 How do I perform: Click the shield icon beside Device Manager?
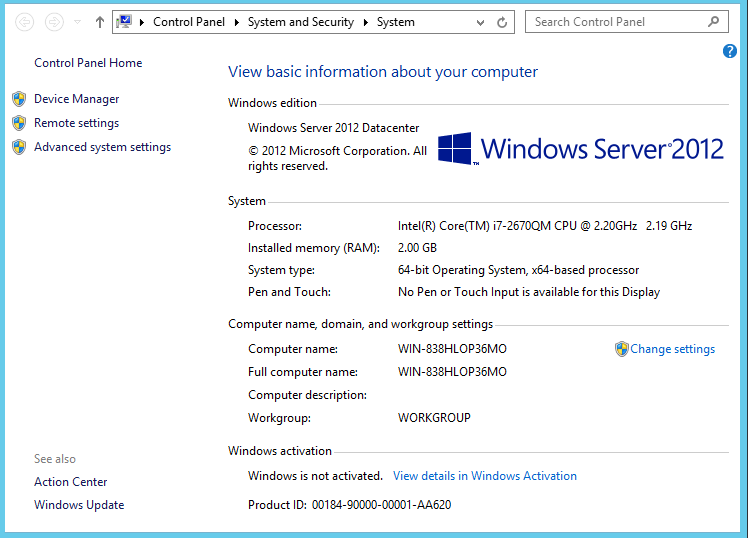coord(19,99)
